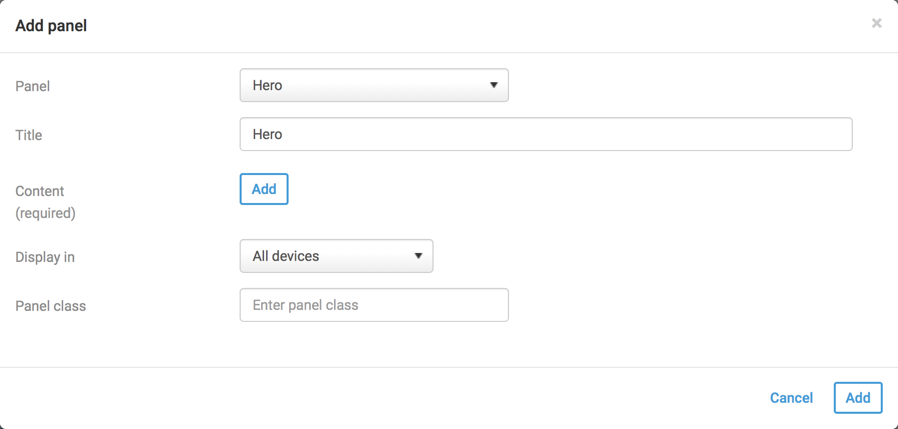Click the Display in label

(x=45, y=257)
